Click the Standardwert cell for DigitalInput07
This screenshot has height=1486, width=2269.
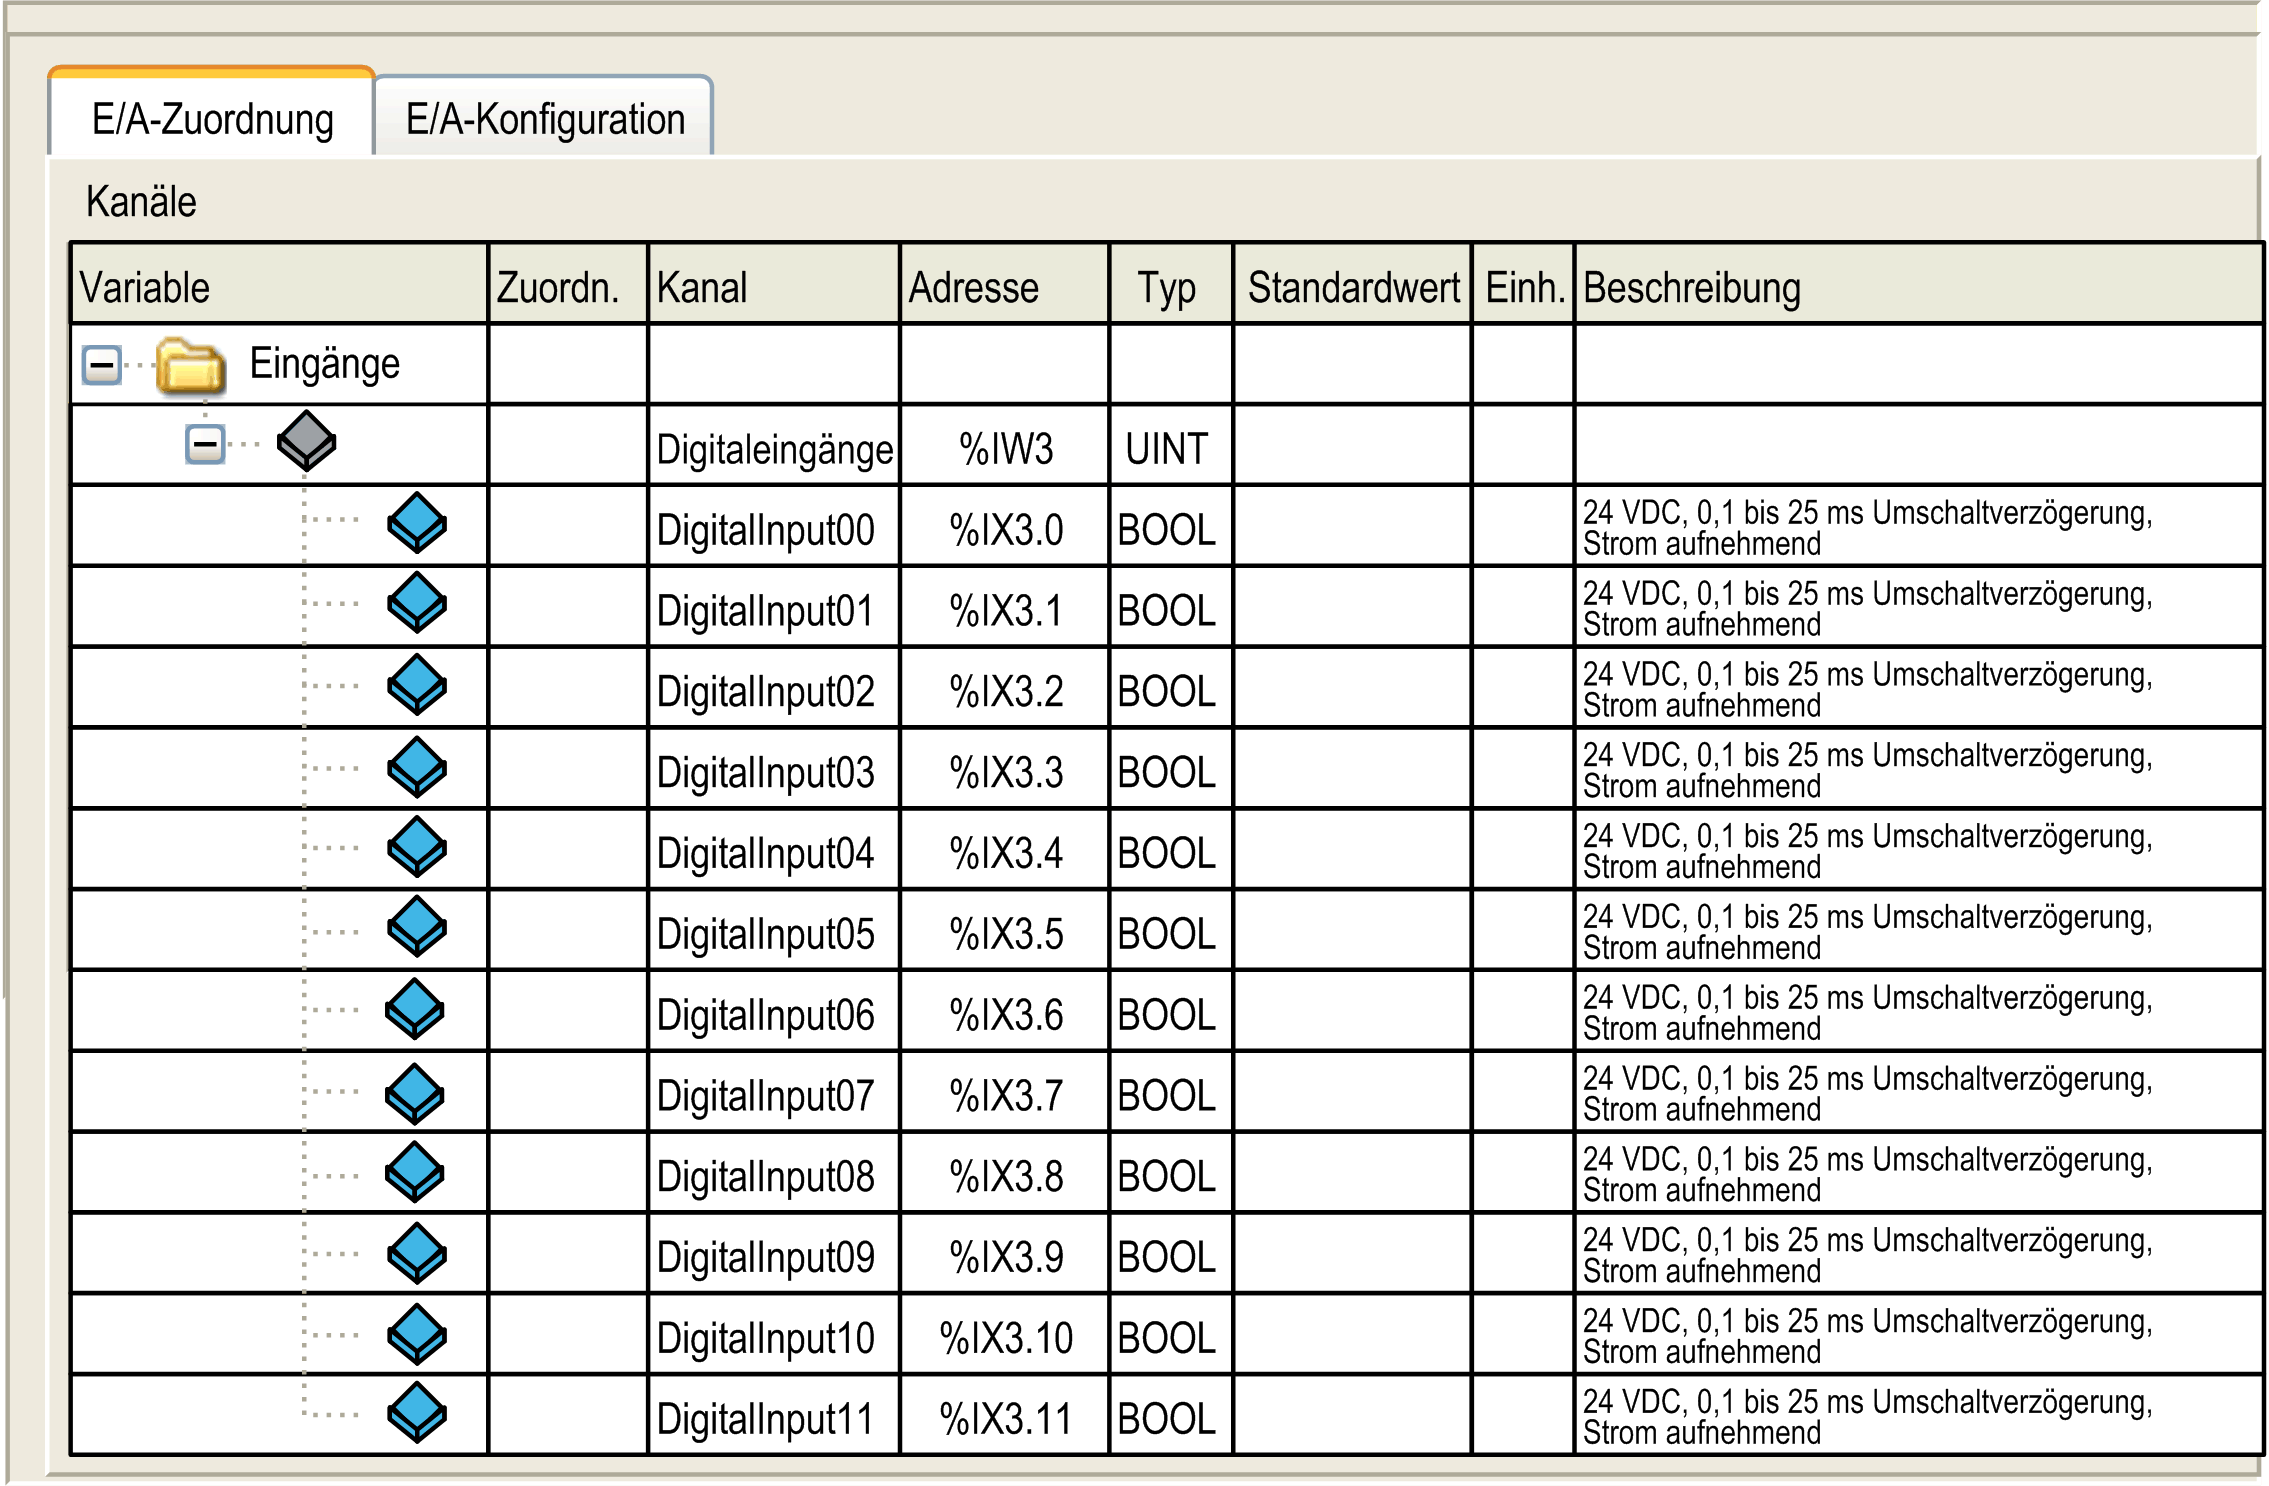pos(1352,1092)
